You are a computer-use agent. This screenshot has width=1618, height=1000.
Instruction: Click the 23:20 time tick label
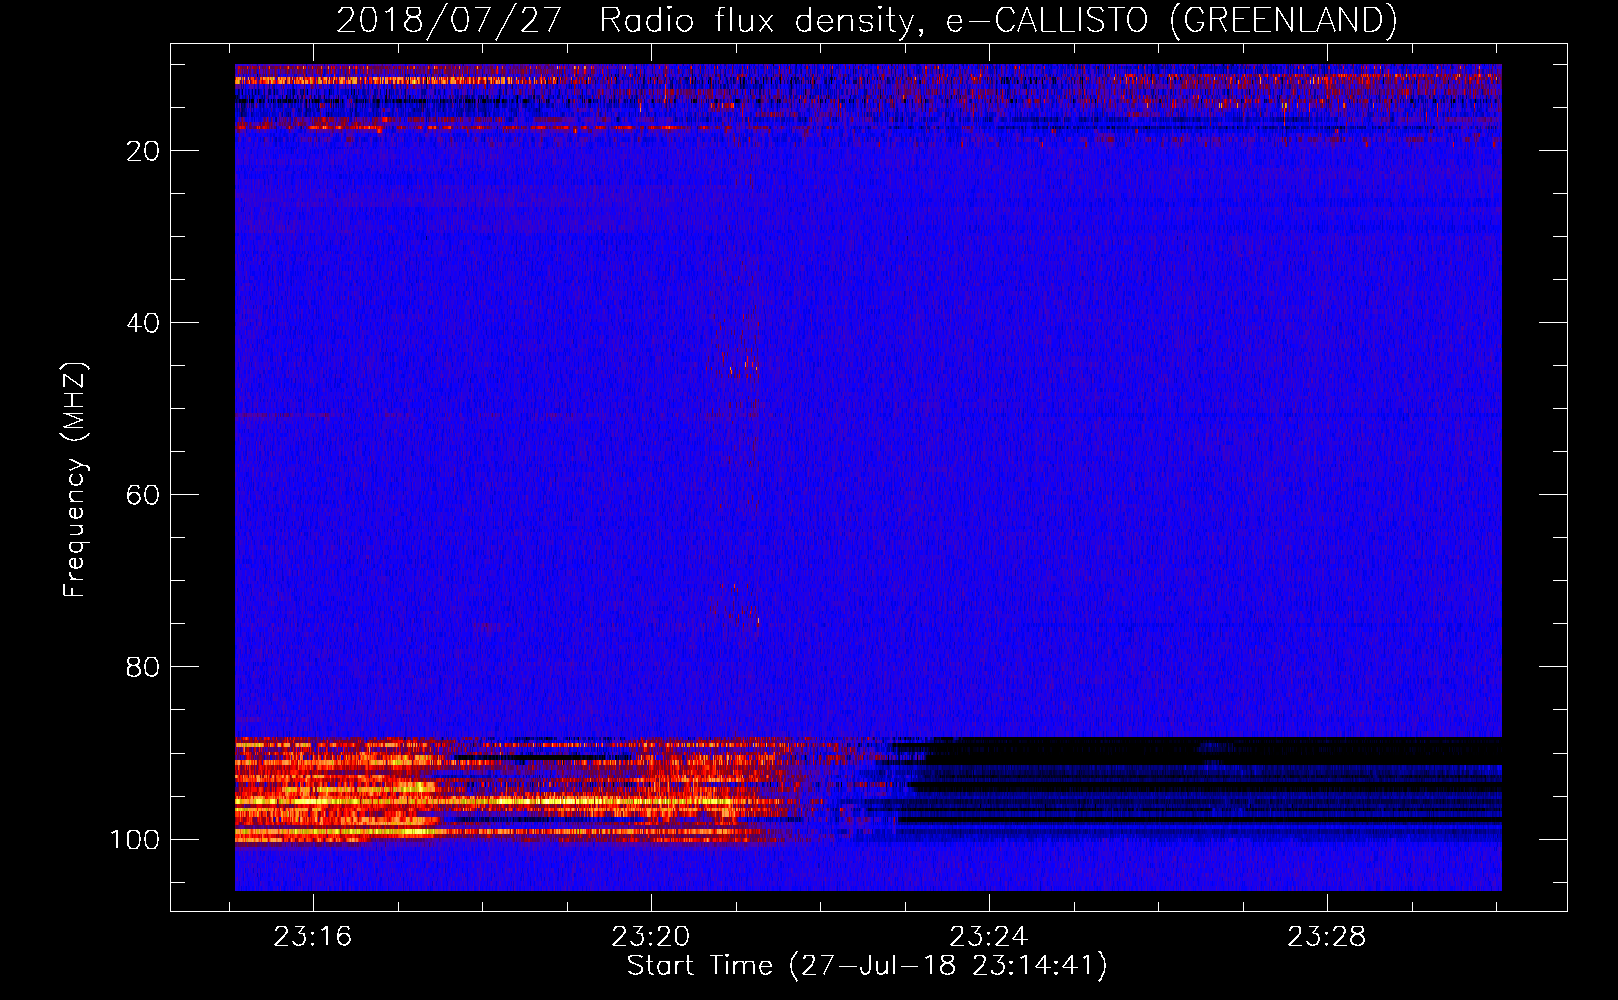point(651,937)
